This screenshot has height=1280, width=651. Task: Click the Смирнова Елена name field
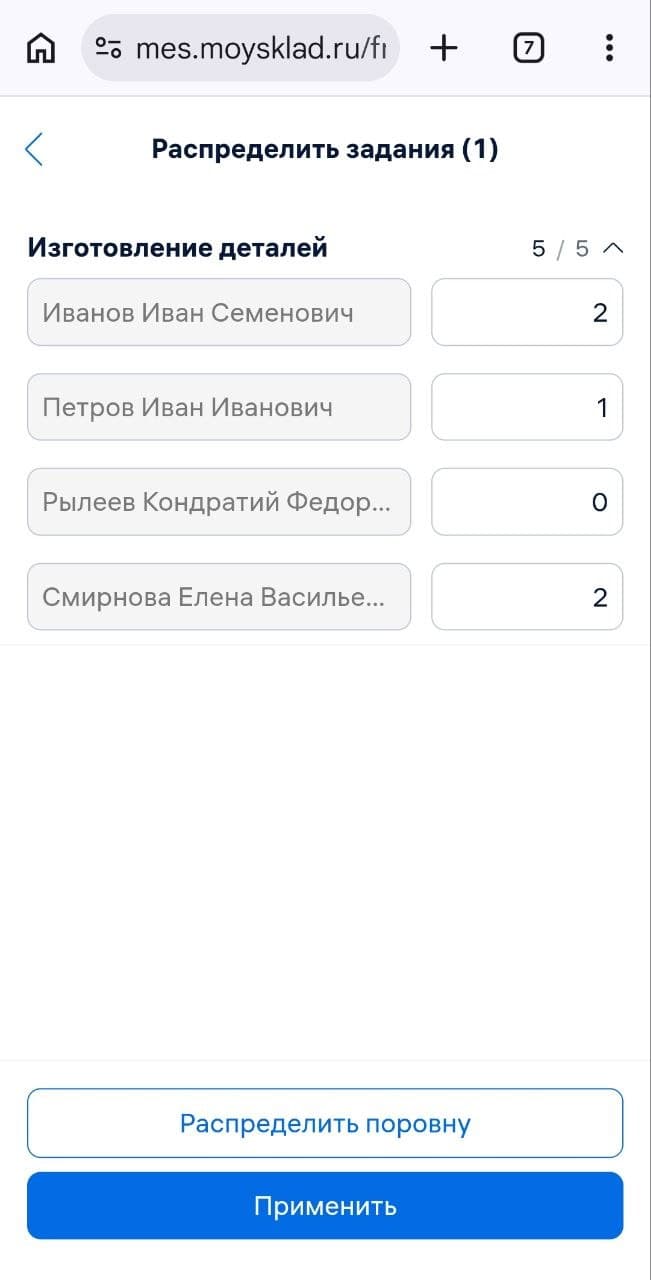pyautogui.click(x=219, y=596)
